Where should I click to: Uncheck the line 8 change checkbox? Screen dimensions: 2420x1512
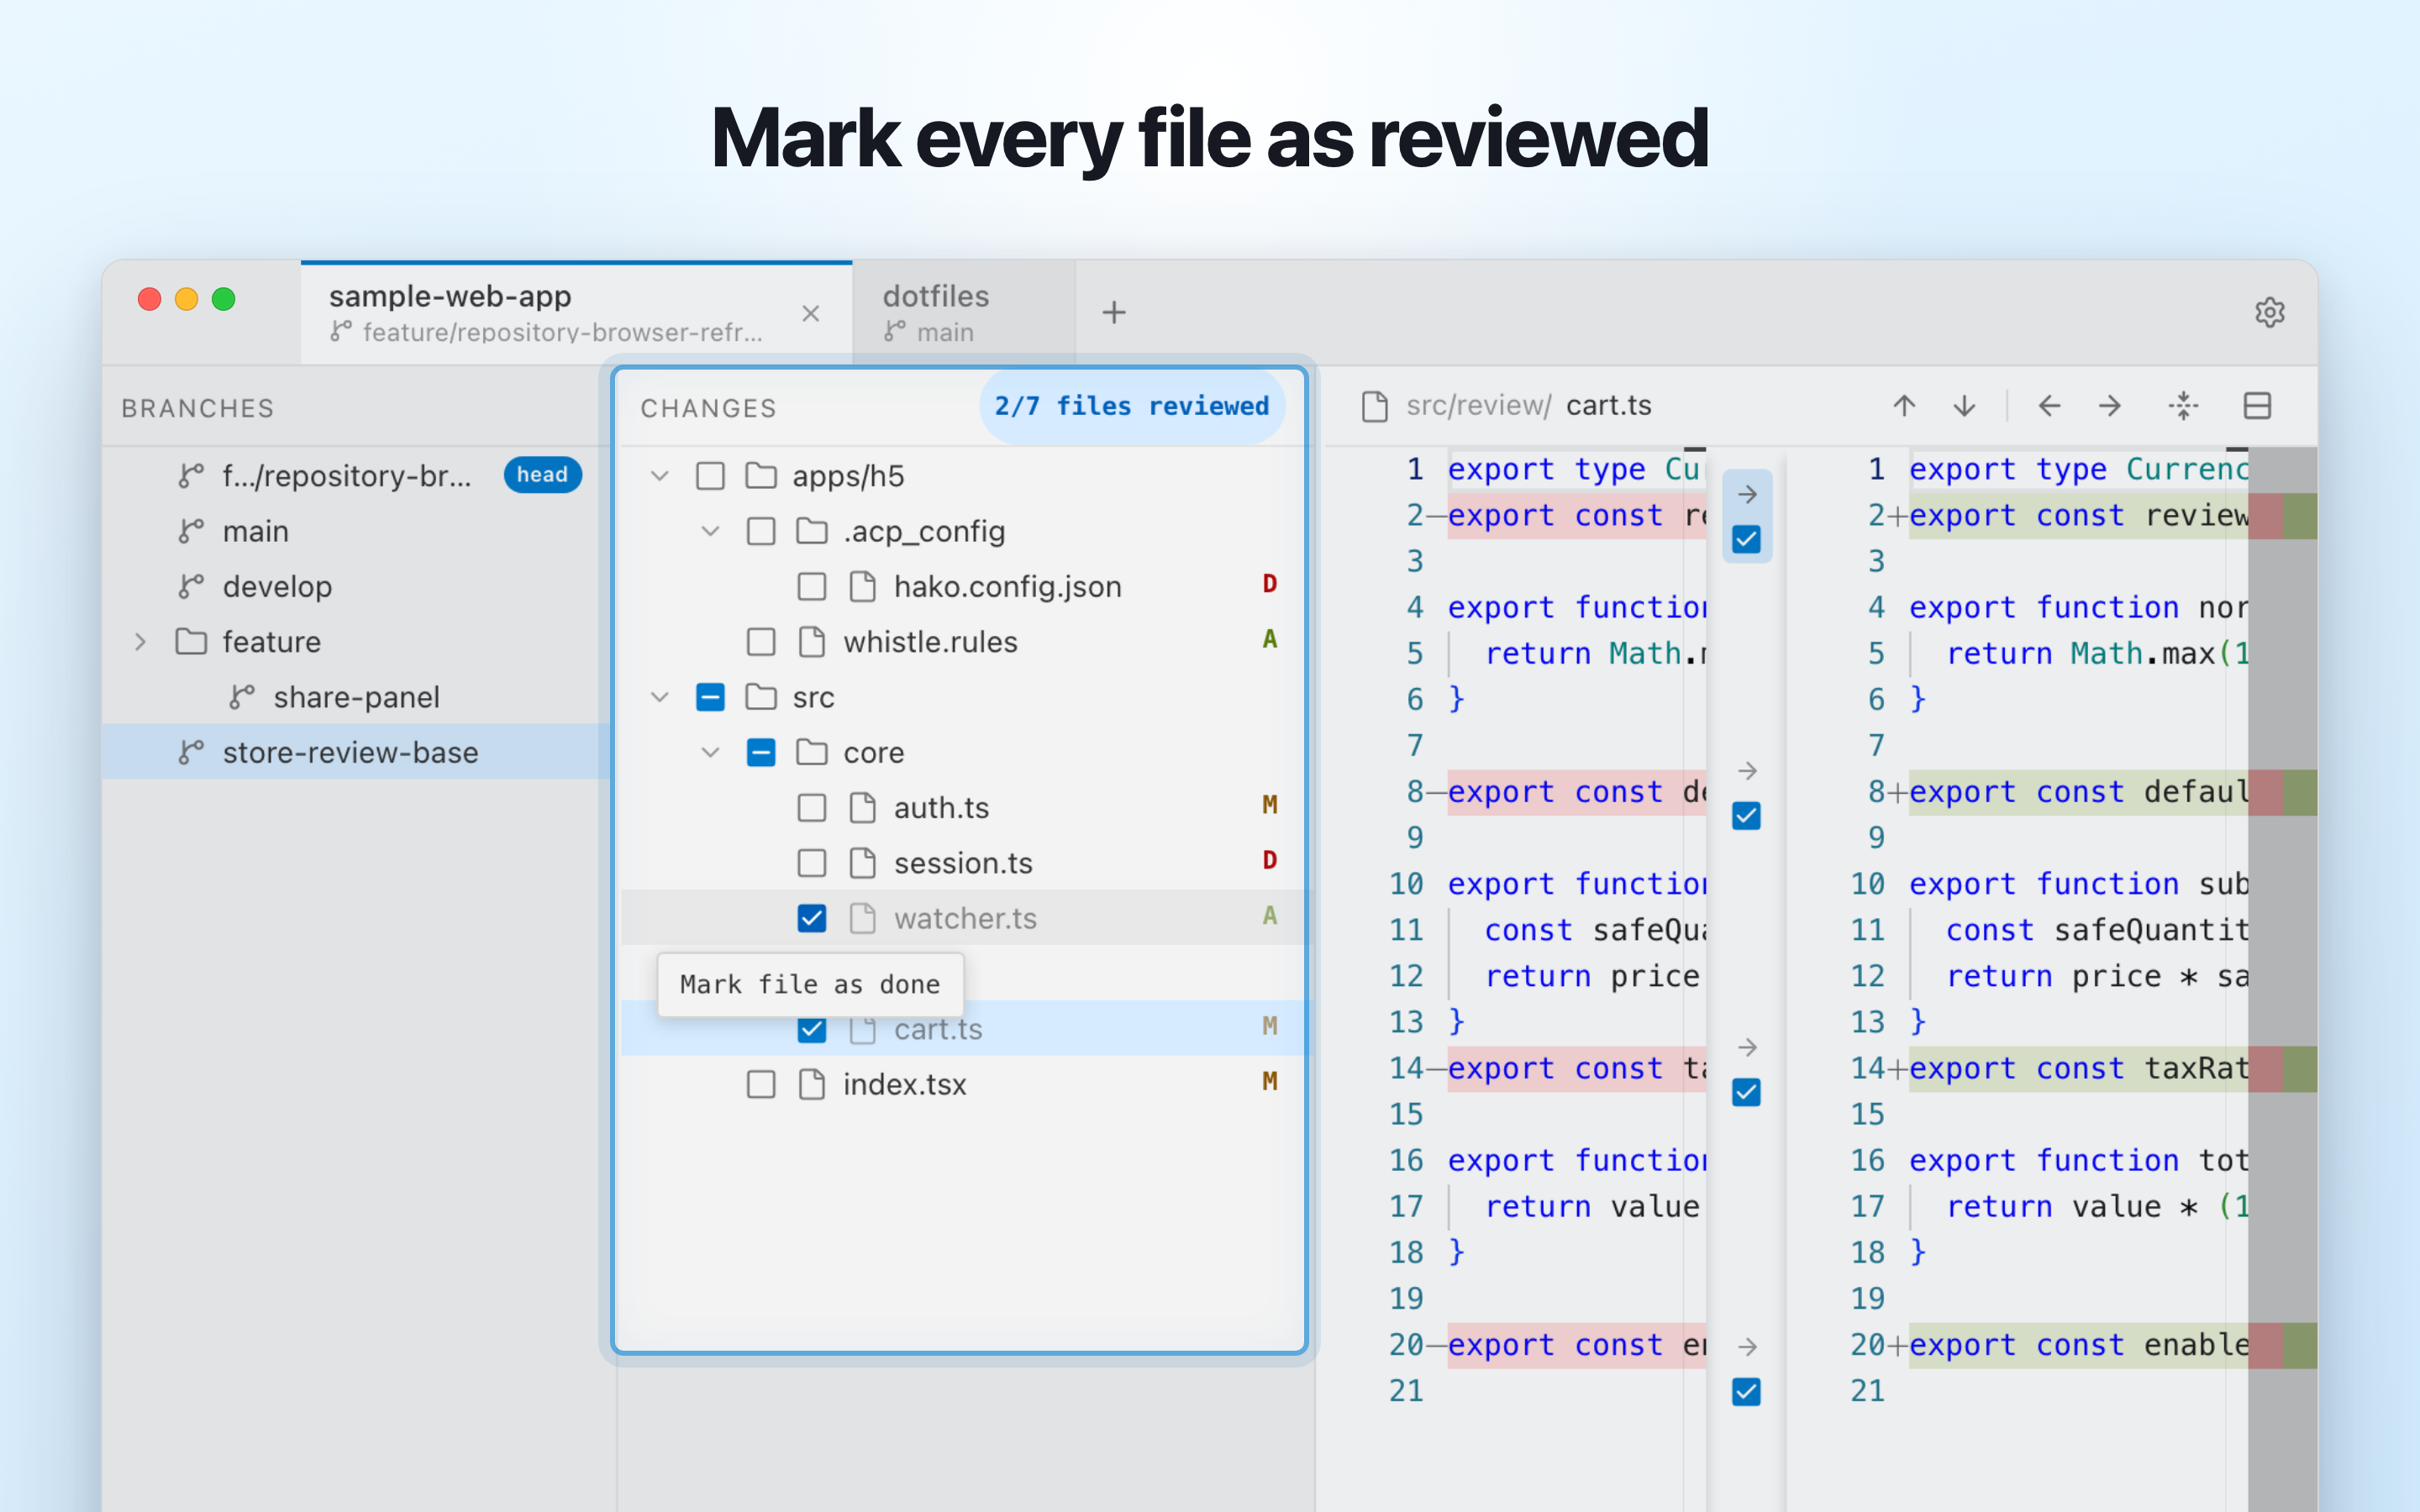[1747, 816]
